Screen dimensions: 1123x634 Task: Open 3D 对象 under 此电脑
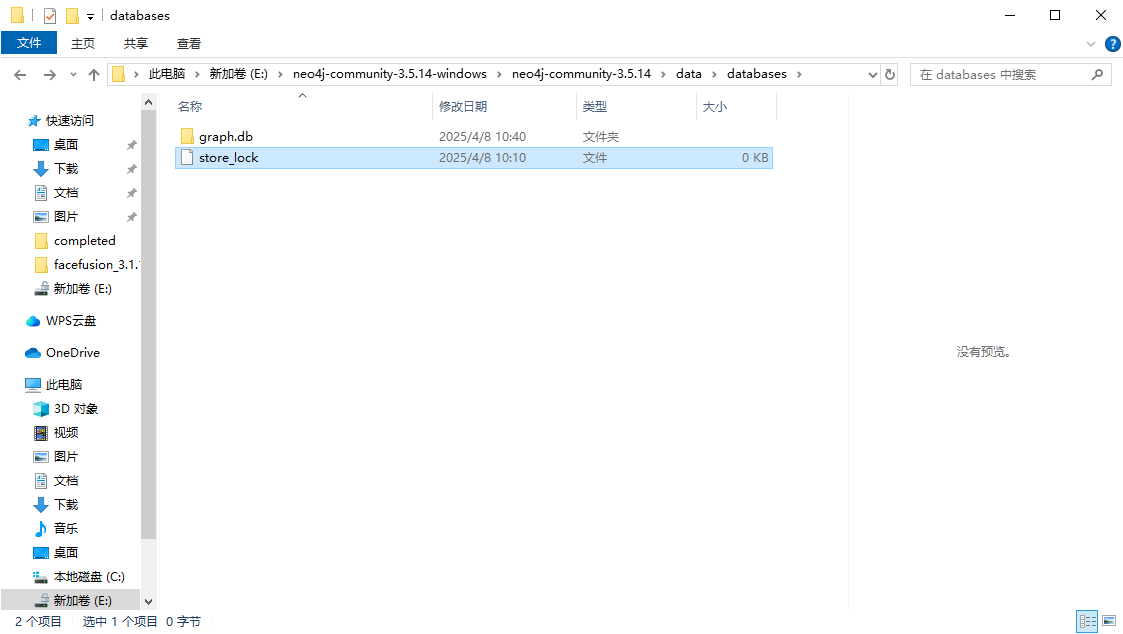pos(76,408)
